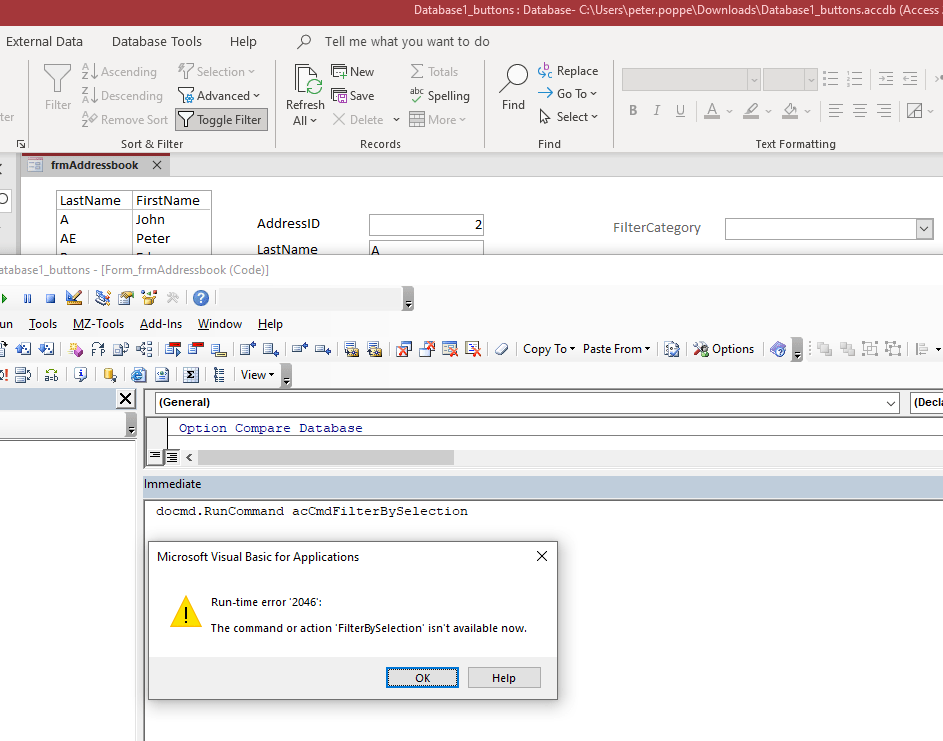Open the FilterCategory combo box

[x=925, y=229]
